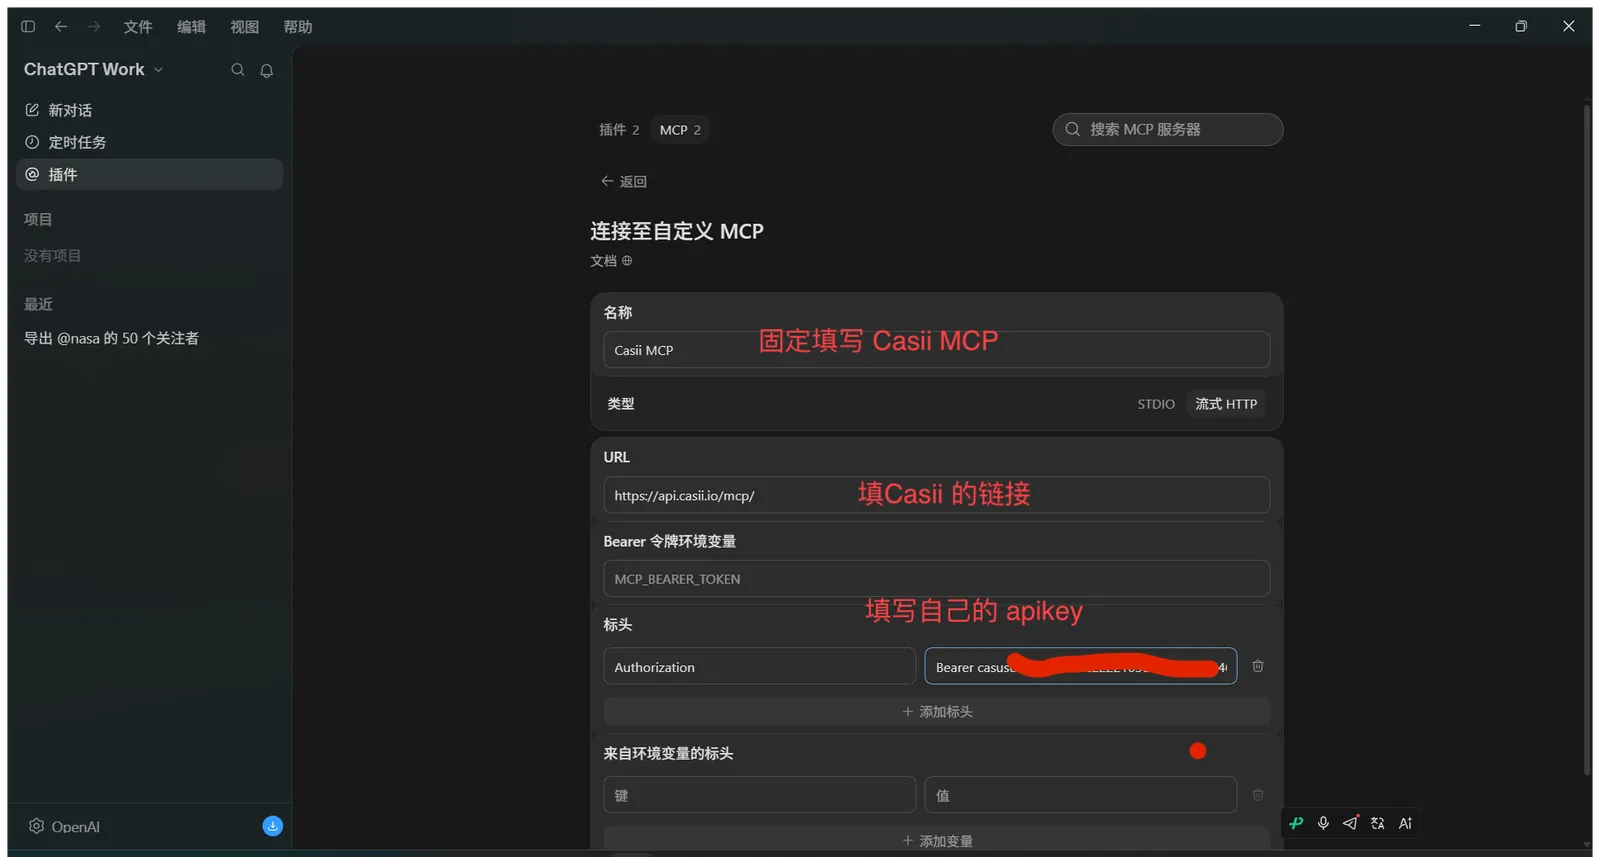This screenshot has width=1600, height=857.
Task: Select 插件 in the sidebar
Action: [x=149, y=174]
